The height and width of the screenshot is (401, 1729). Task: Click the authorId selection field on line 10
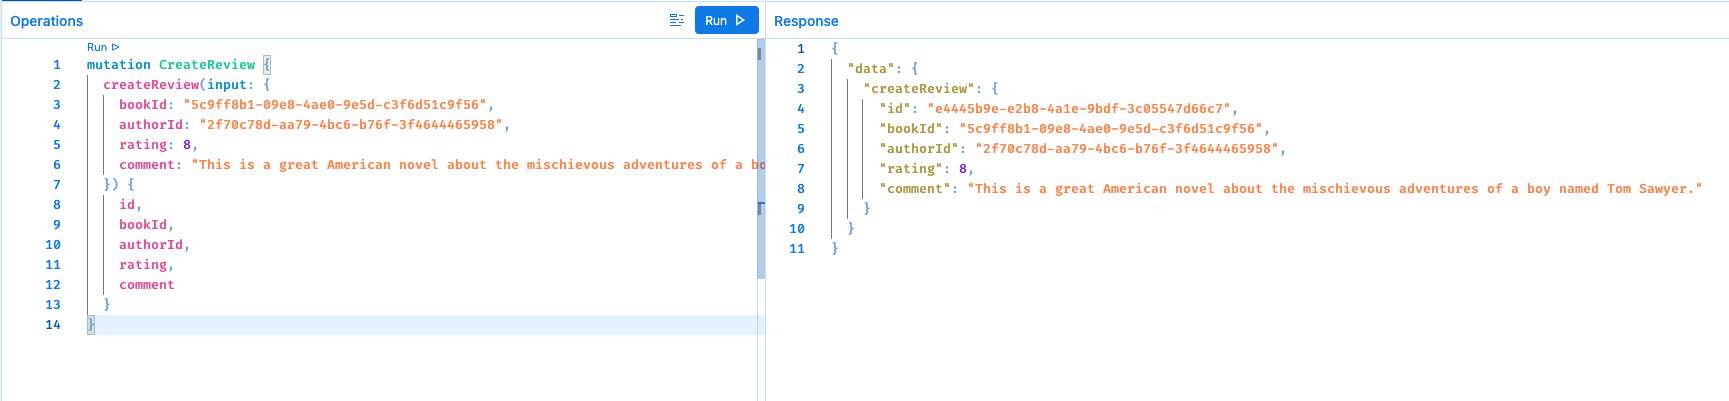pyautogui.click(x=151, y=245)
